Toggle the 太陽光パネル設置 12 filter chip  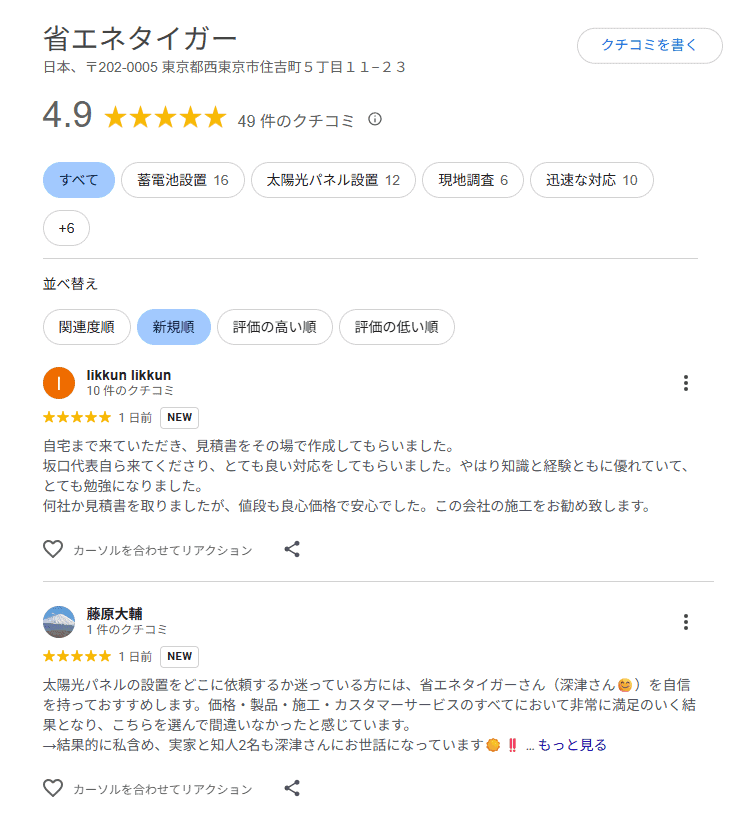tap(333, 180)
